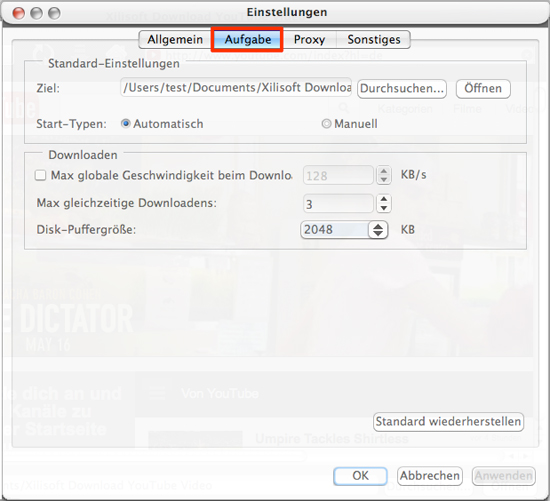Zoom the Einstellungen window
This screenshot has width=550, height=501.
tap(54, 13)
